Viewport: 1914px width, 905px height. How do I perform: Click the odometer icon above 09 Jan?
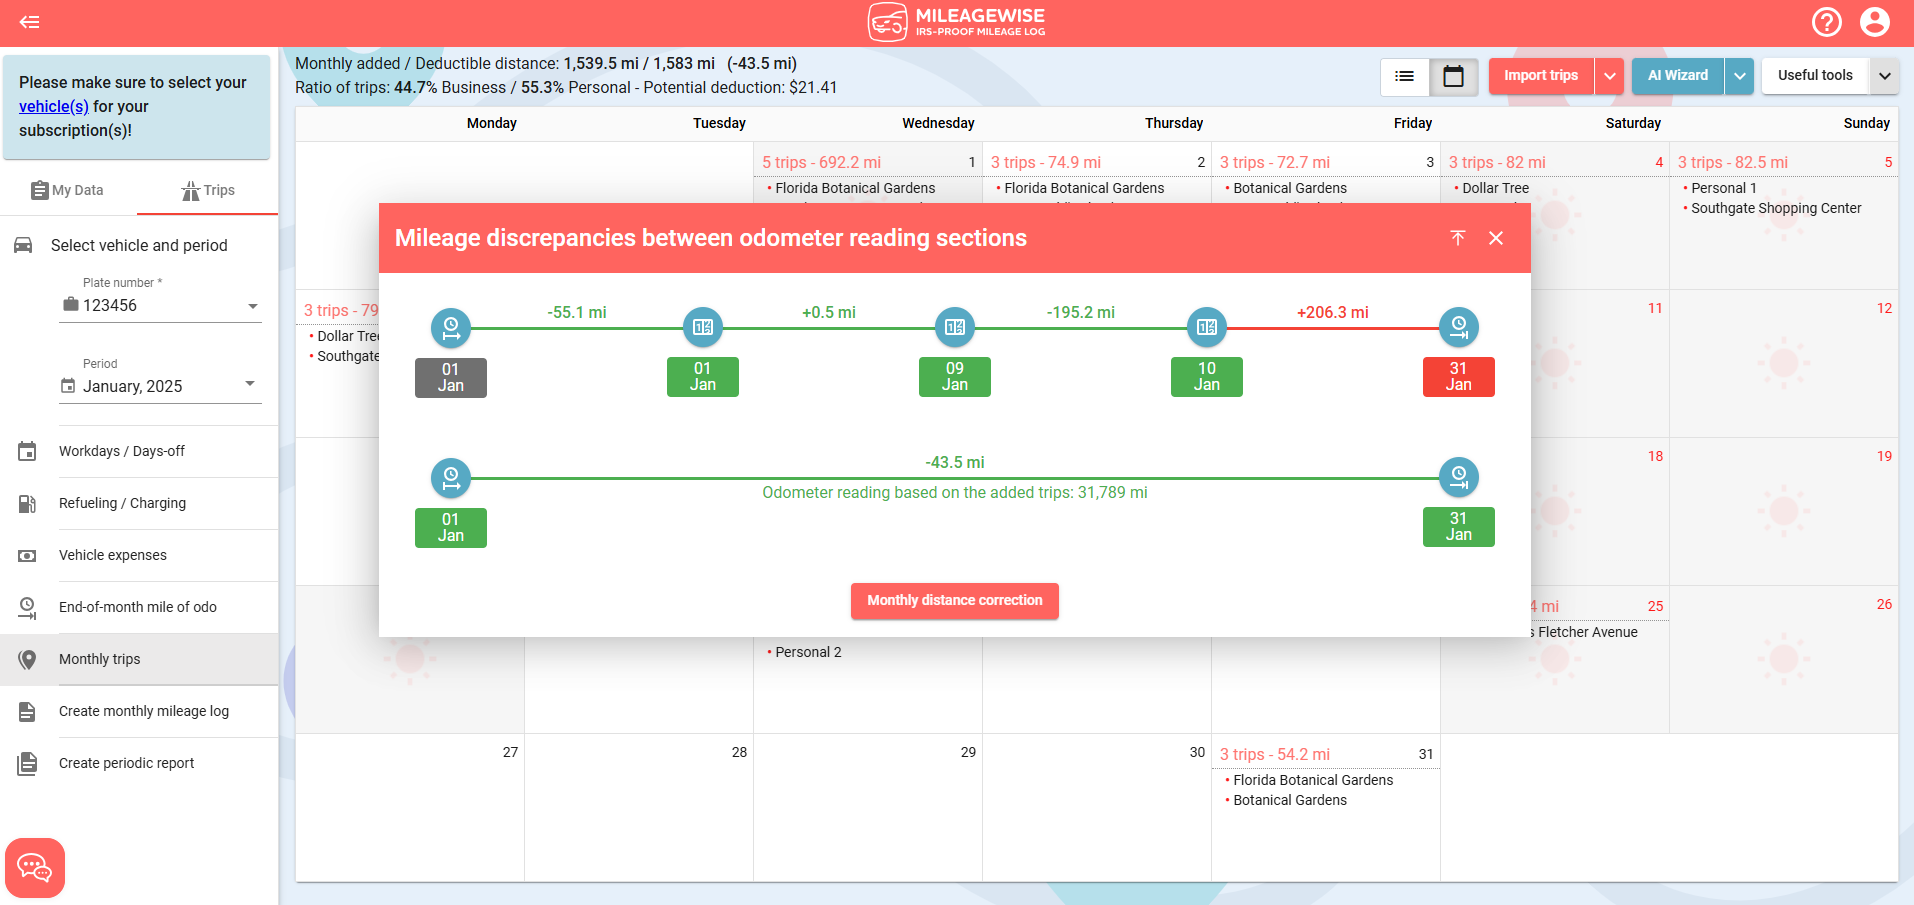click(954, 327)
